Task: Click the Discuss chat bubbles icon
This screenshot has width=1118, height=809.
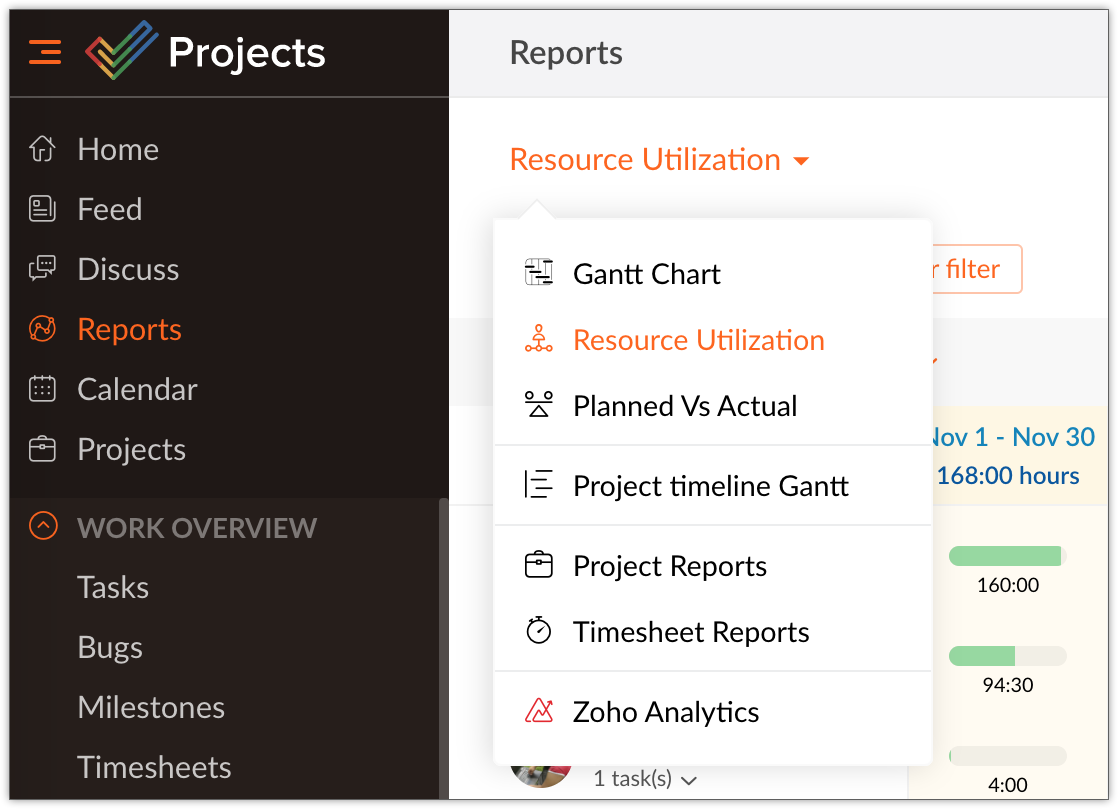Action: pyautogui.click(x=42, y=269)
